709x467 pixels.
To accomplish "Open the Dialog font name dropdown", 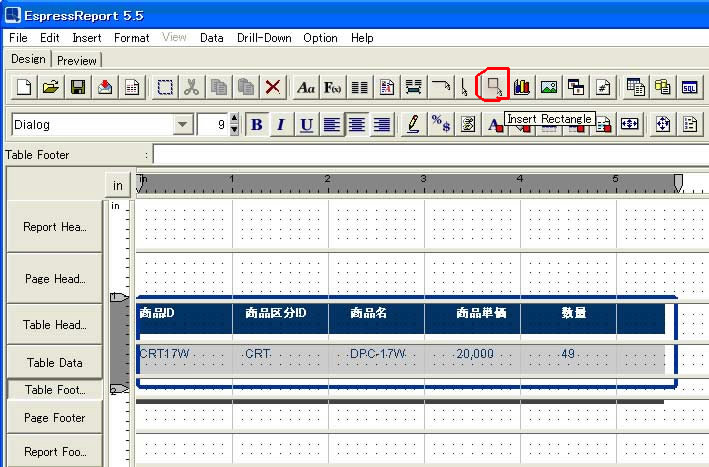I will point(183,125).
